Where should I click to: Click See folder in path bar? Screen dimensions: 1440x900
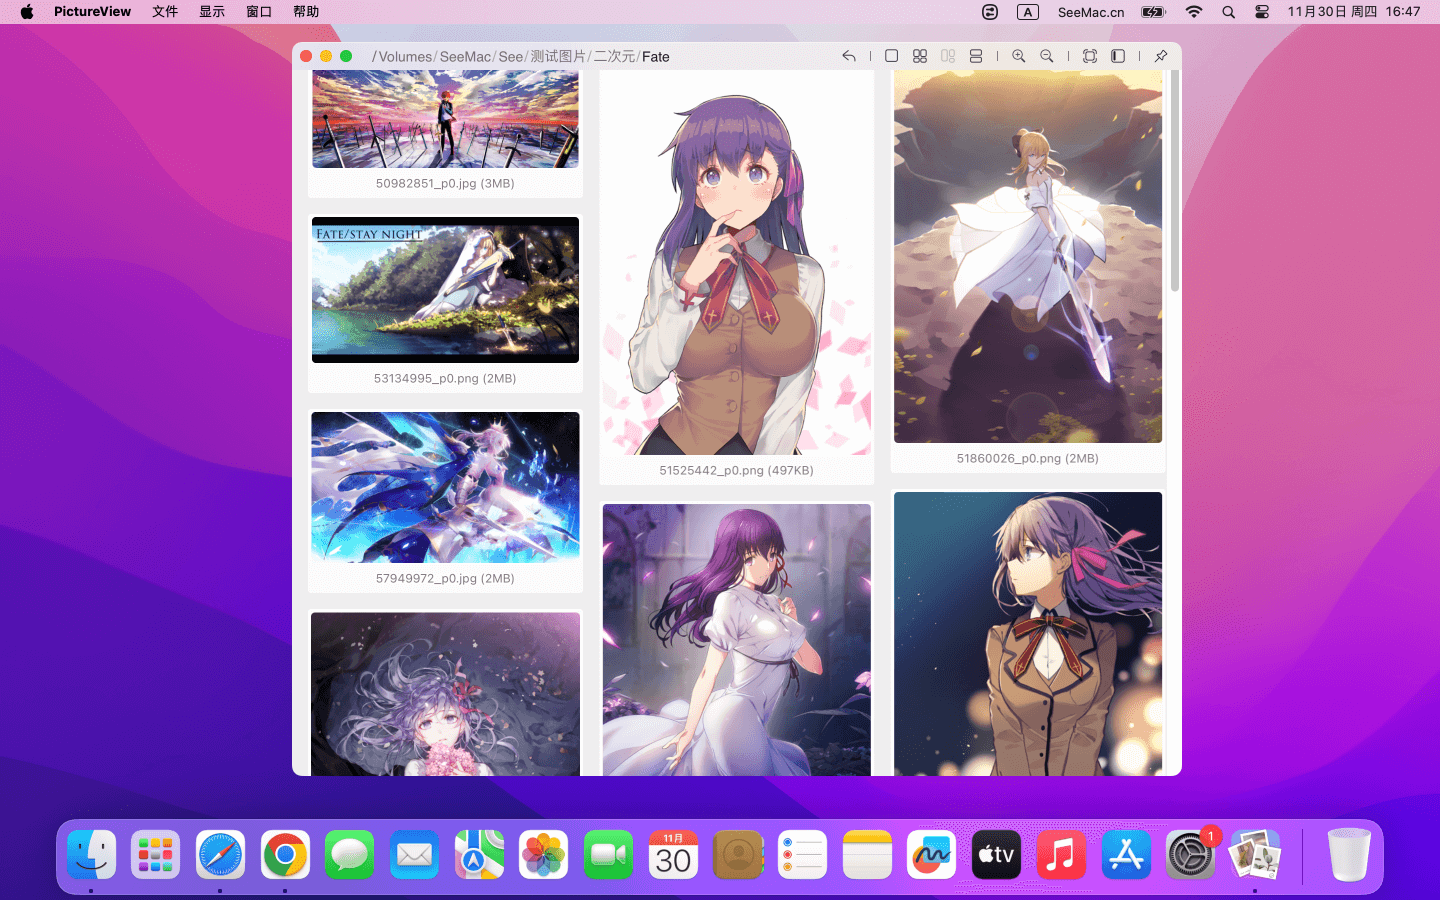click(x=511, y=57)
